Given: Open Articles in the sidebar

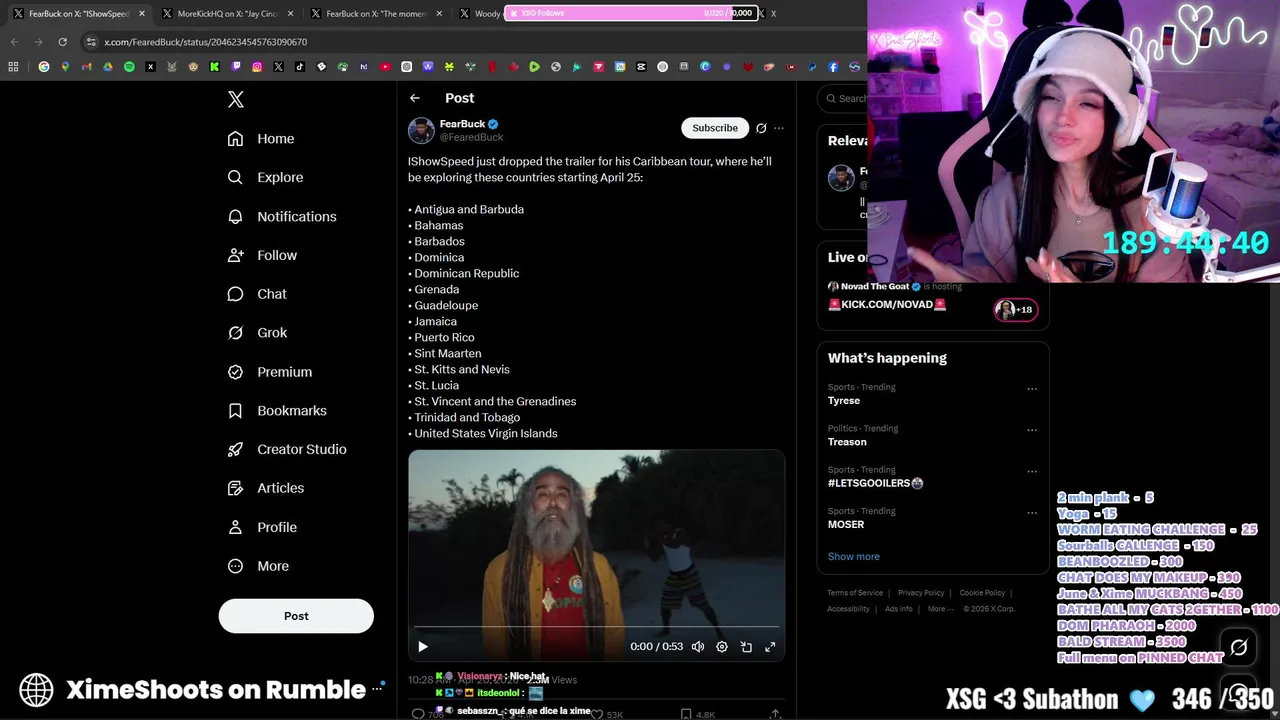Looking at the screenshot, I should [266, 488].
